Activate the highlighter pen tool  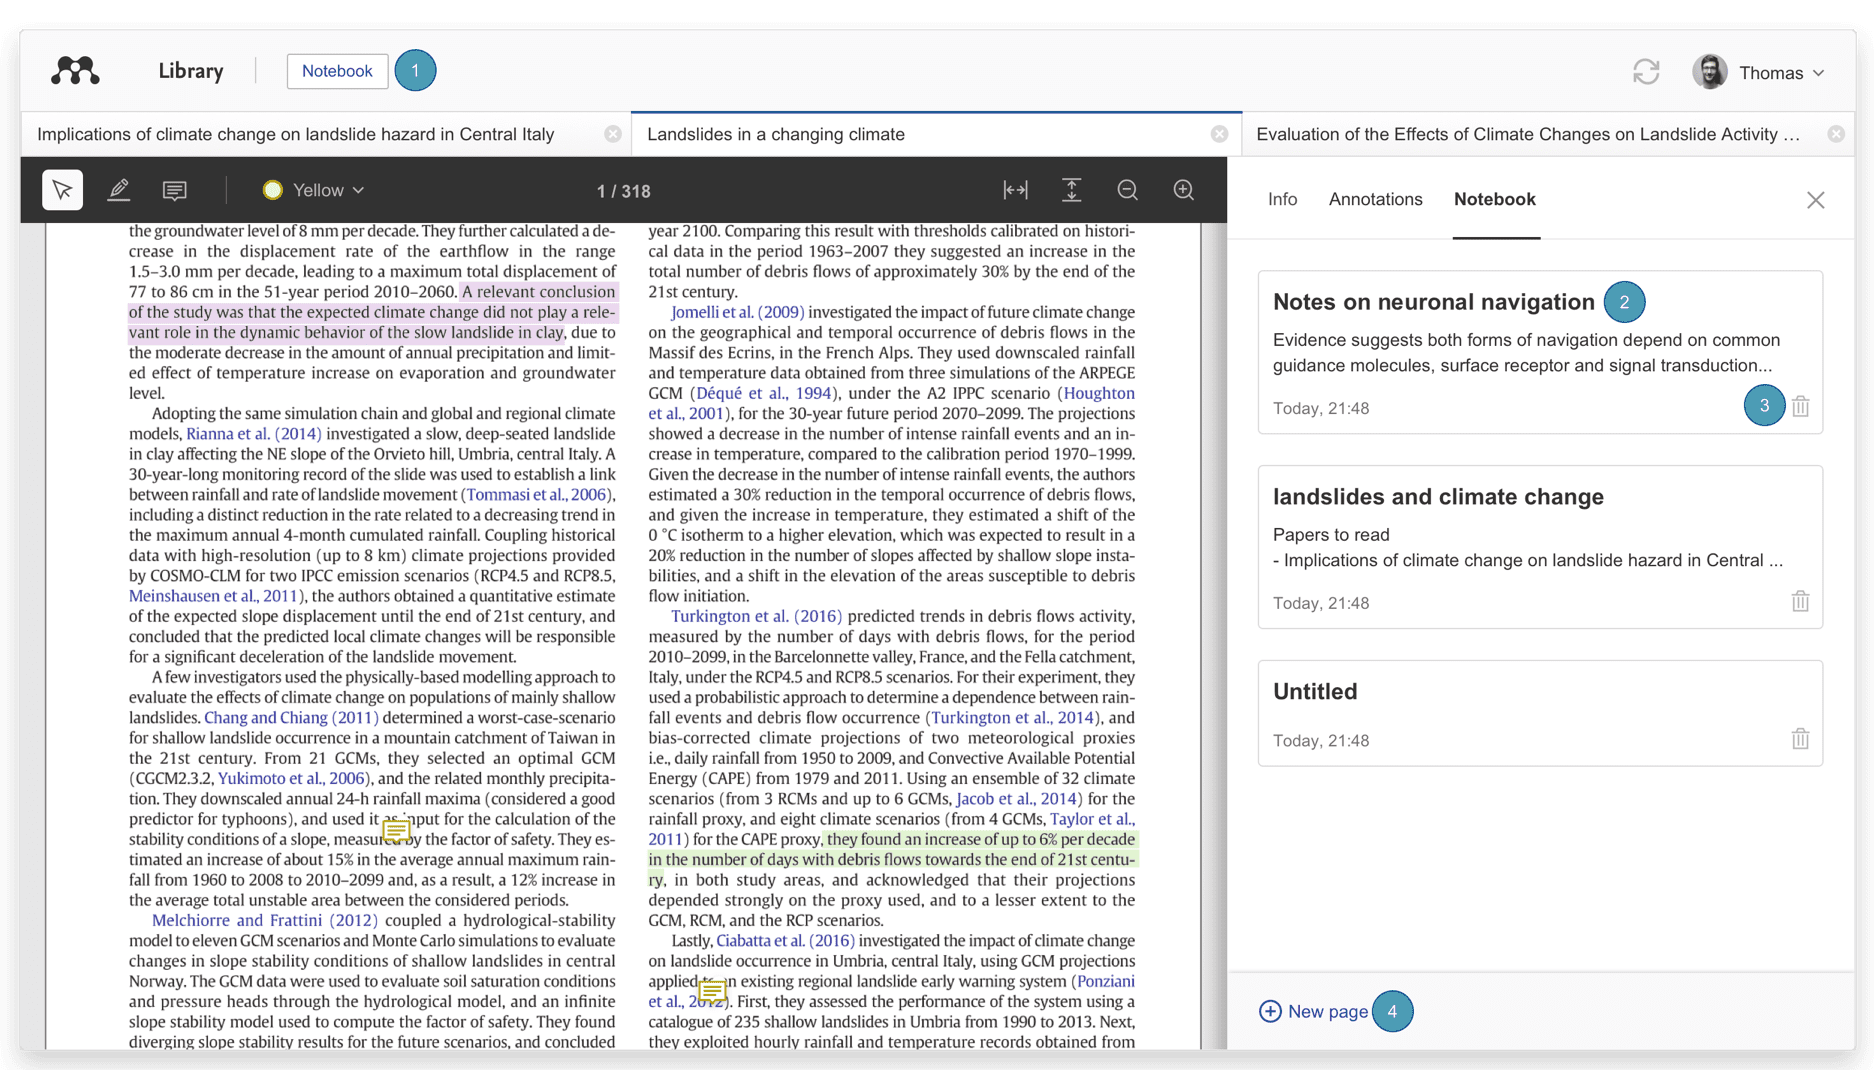(x=119, y=190)
